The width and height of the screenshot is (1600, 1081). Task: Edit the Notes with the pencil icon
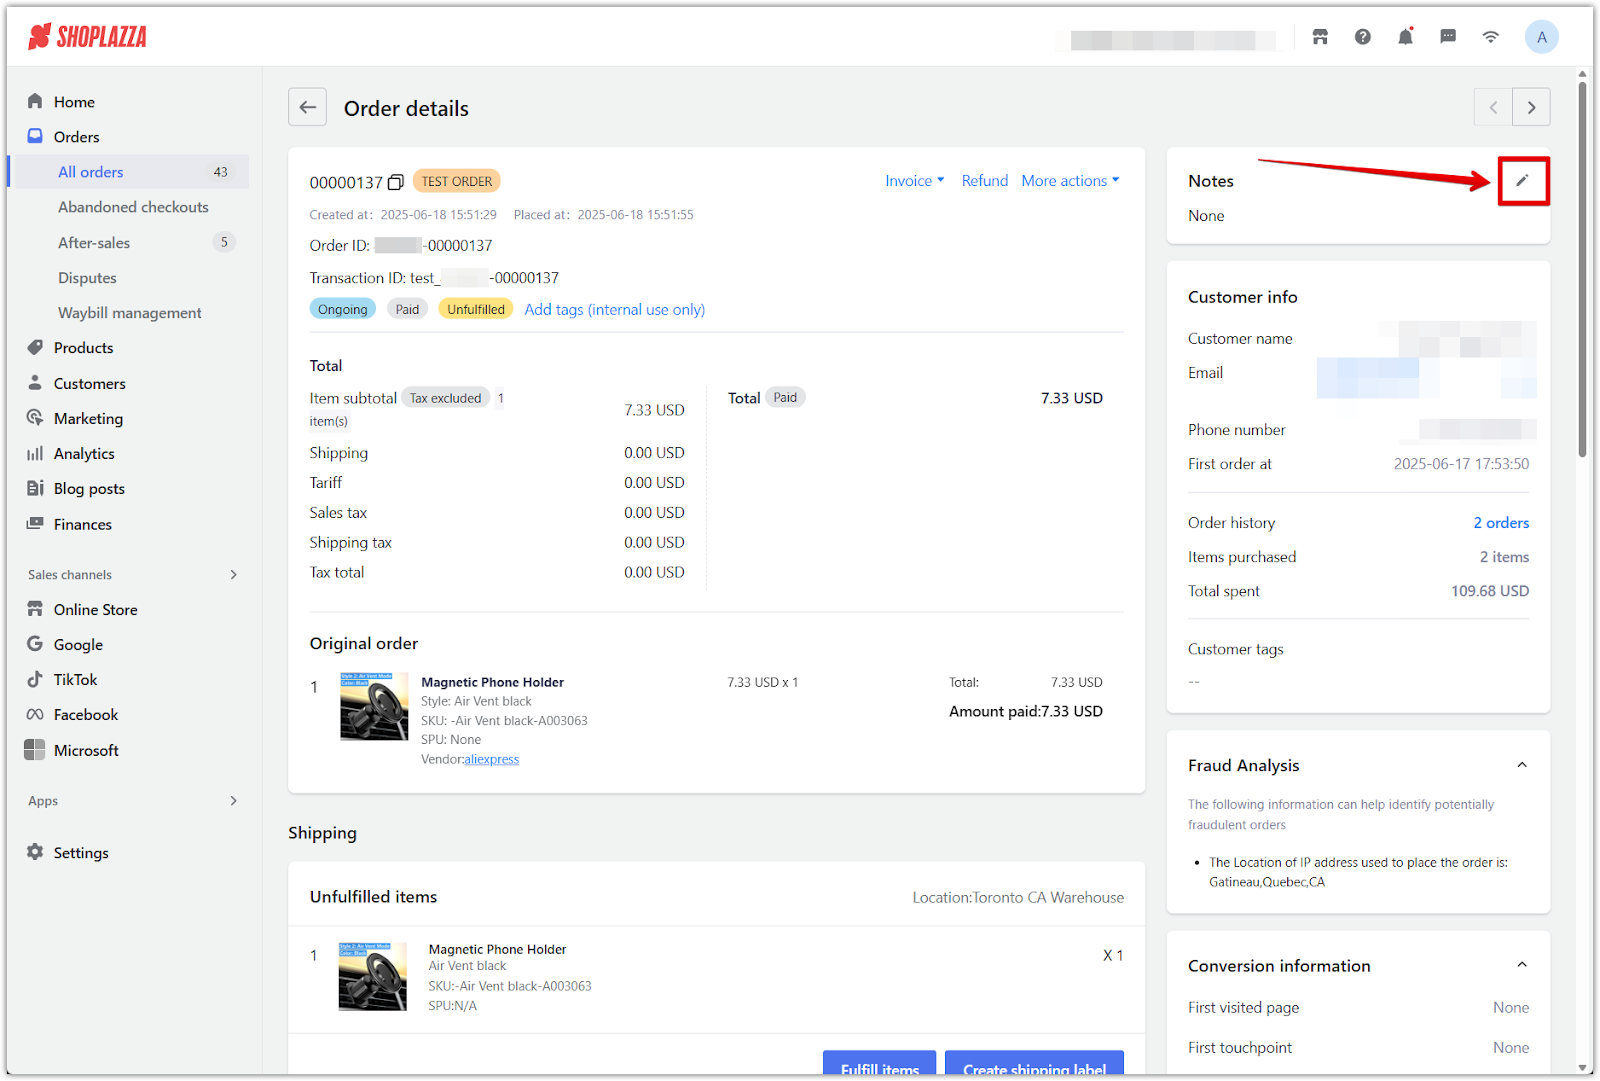click(1522, 180)
